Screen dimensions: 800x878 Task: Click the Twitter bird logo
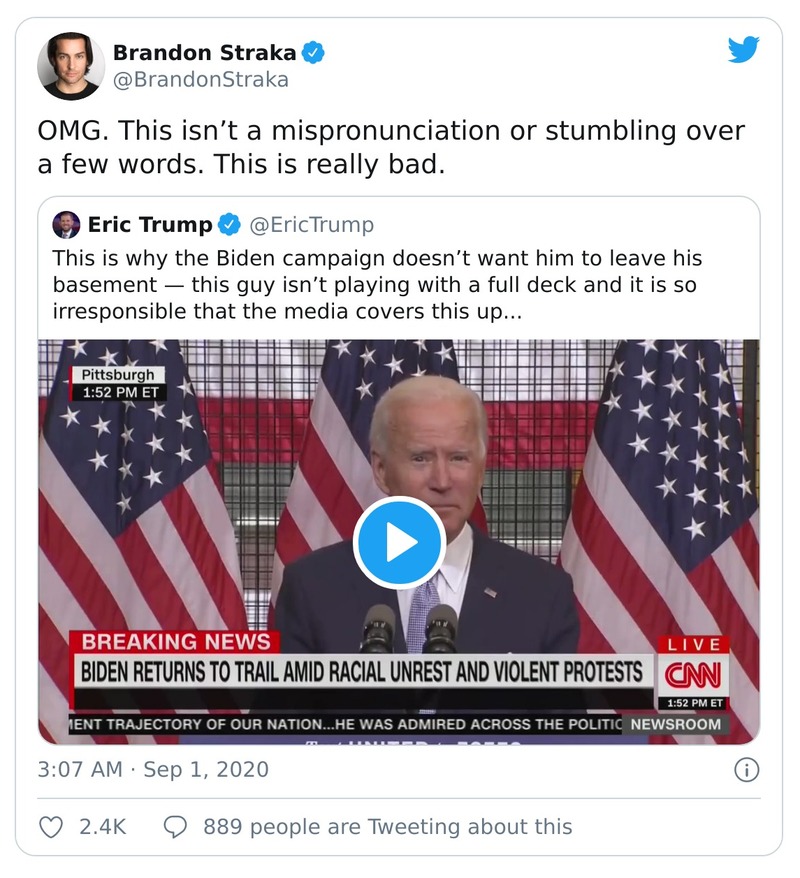coord(743,51)
